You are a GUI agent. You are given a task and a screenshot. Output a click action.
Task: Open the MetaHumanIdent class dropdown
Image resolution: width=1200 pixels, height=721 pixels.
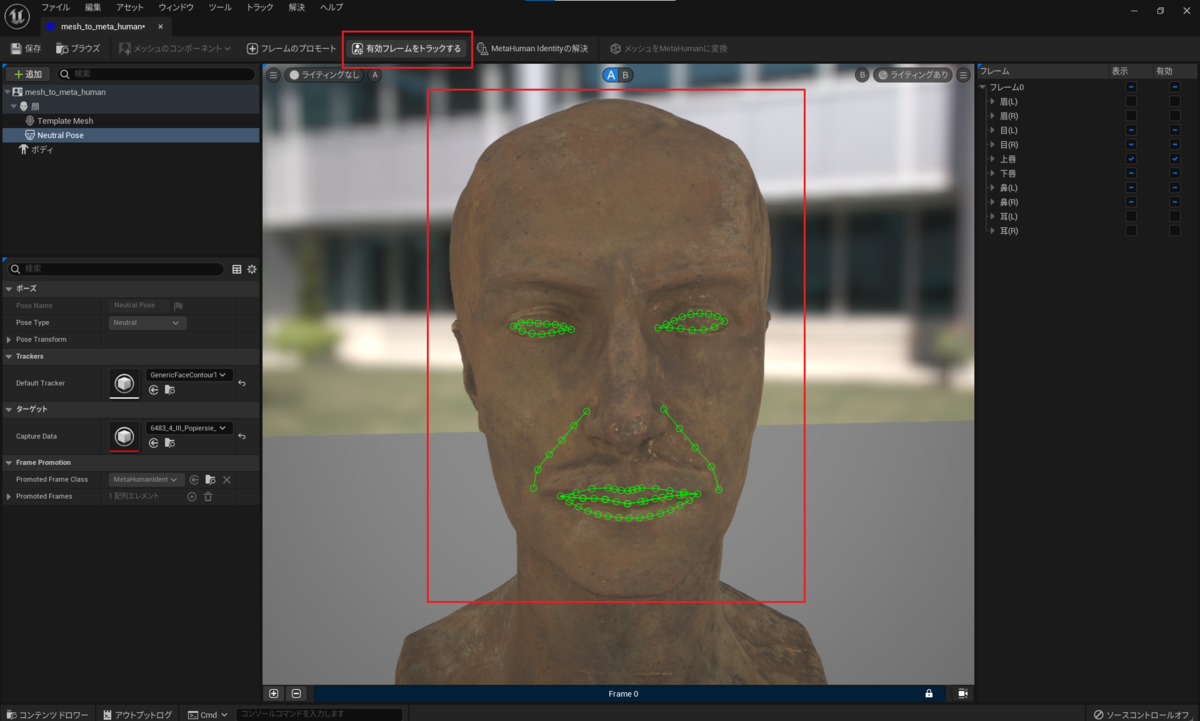(147, 480)
